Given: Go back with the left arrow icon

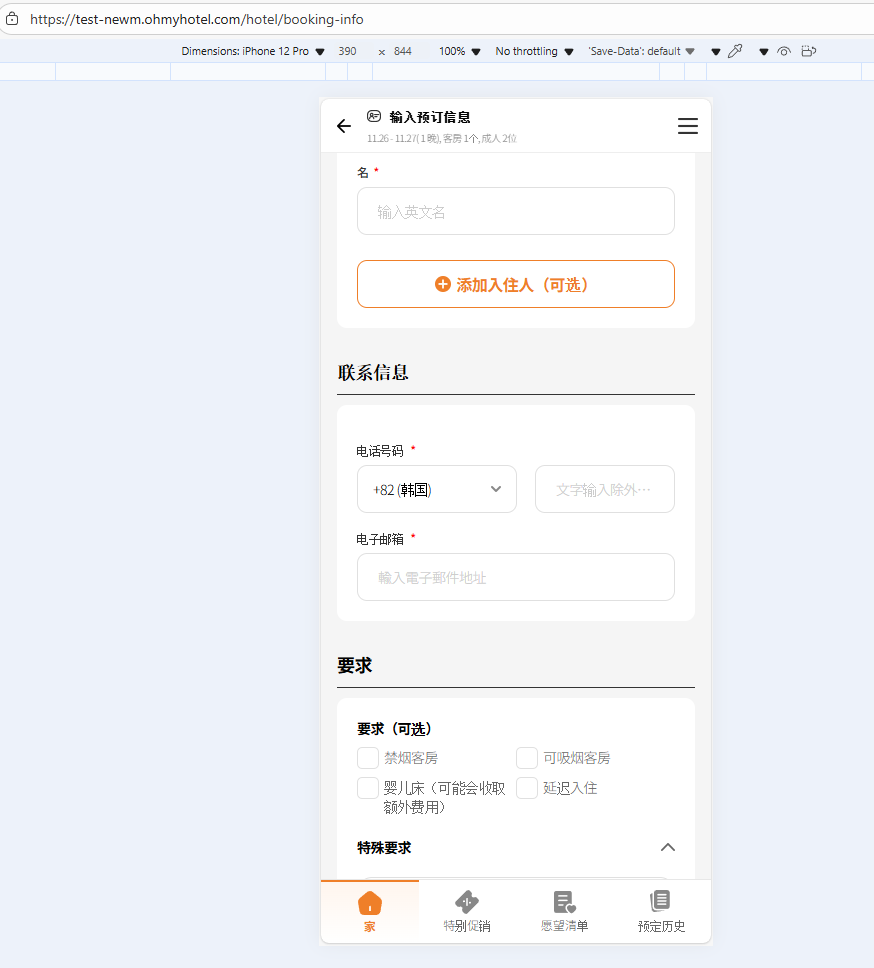Looking at the screenshot, I should click(x=344, y=127).
